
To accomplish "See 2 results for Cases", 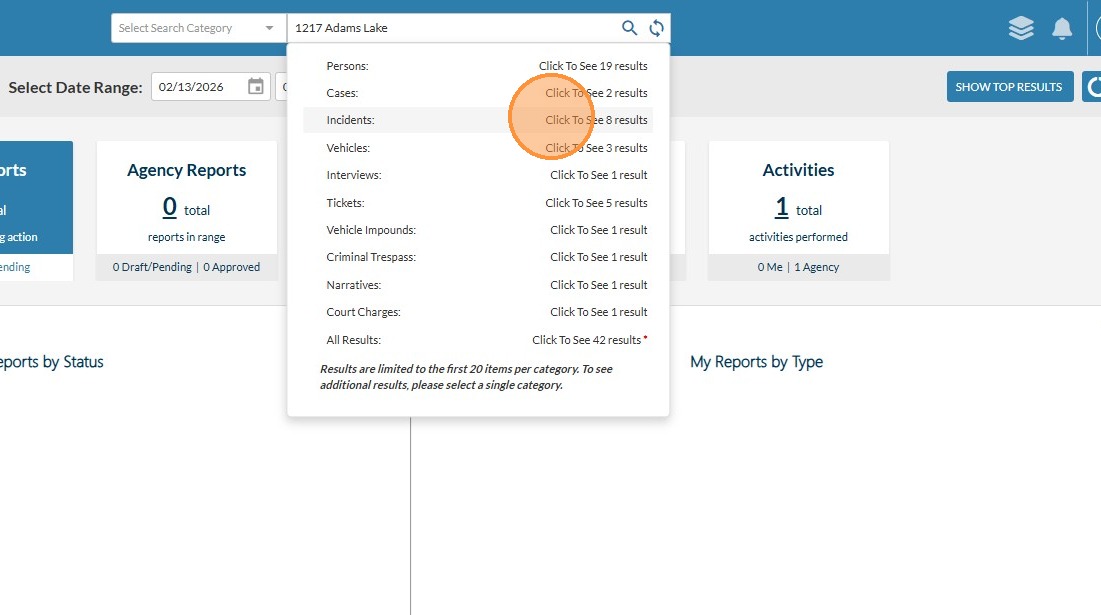I will 596,93.
